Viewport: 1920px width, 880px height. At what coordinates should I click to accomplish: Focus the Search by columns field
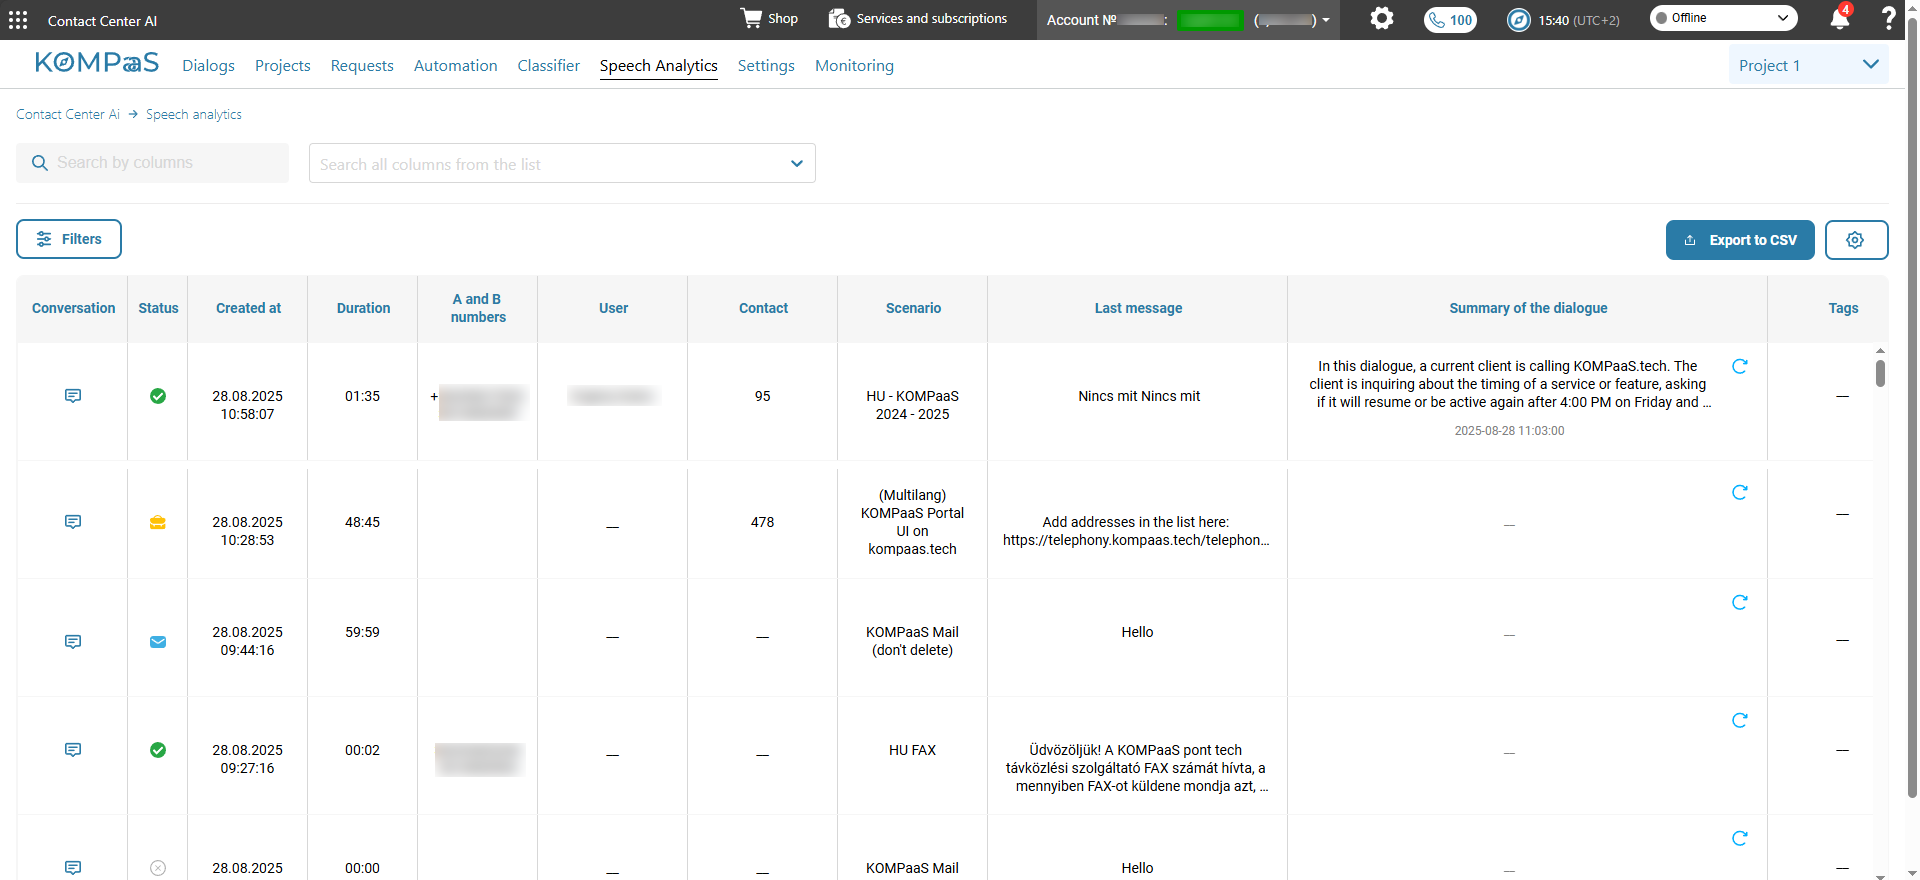[165, 163]
